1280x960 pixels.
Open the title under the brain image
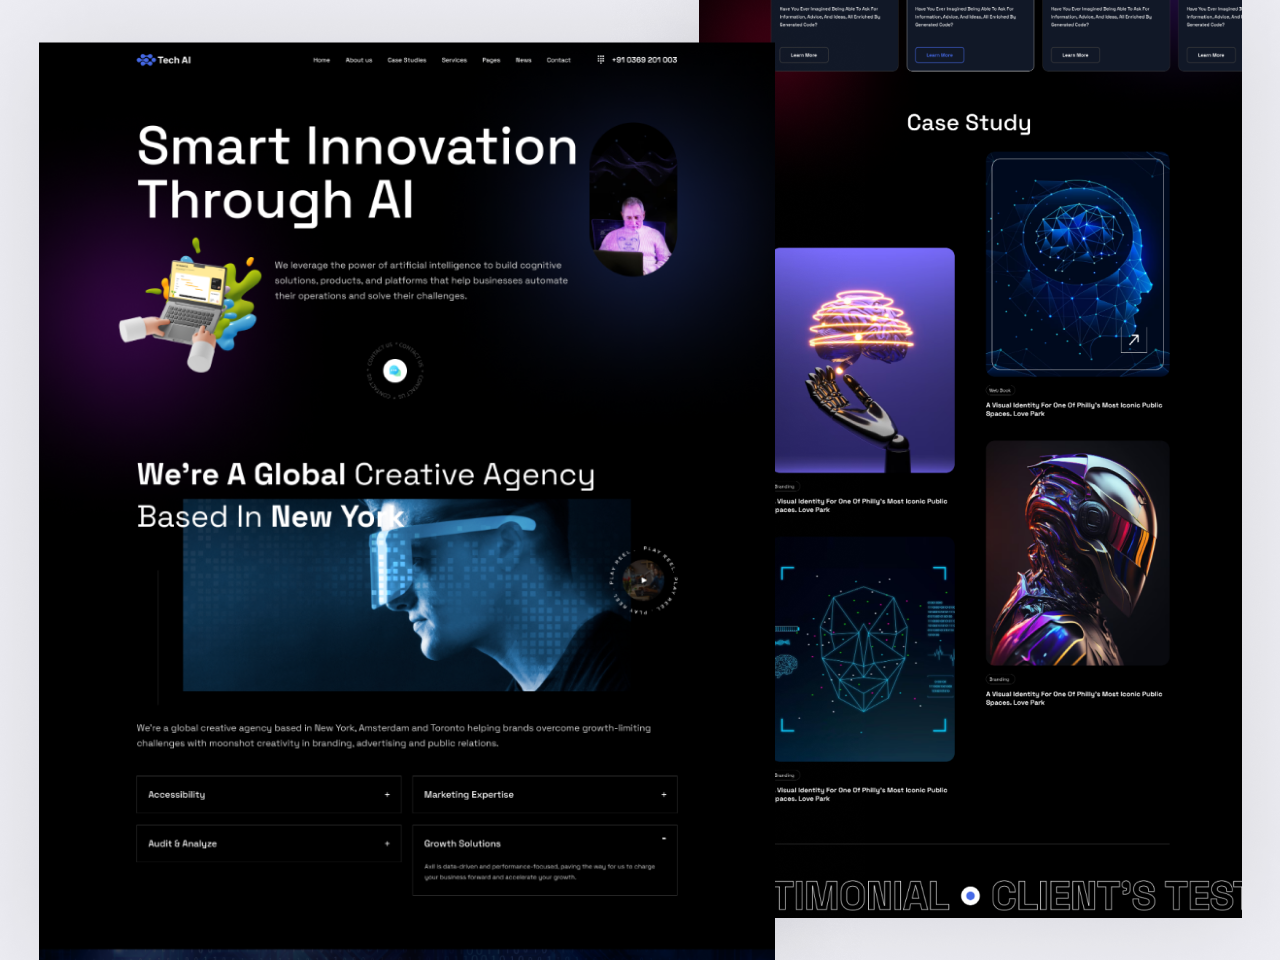(x=861, y=505)
